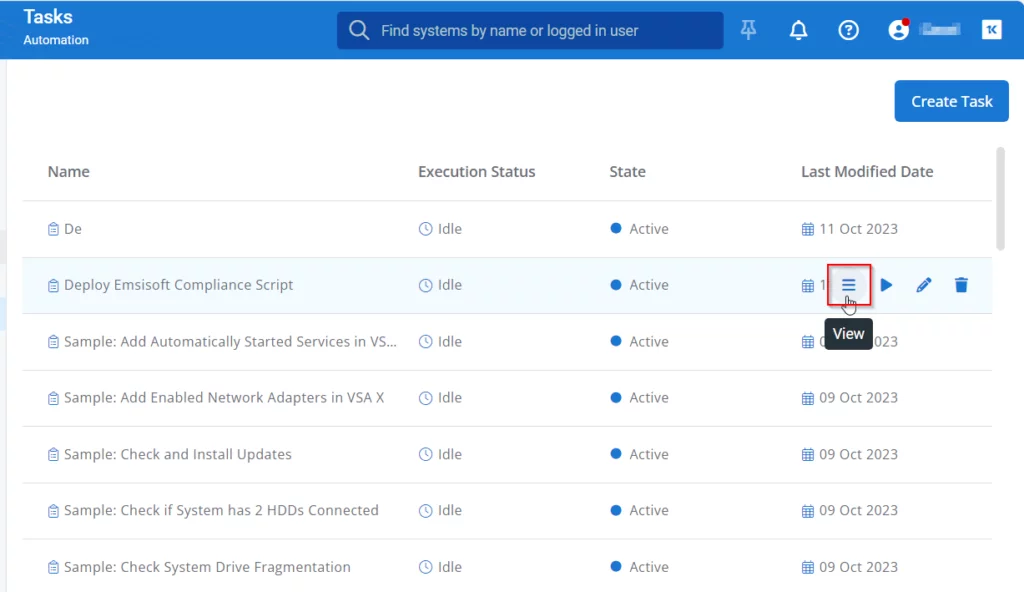Open the help question mark icon

(x=848, y=30)
